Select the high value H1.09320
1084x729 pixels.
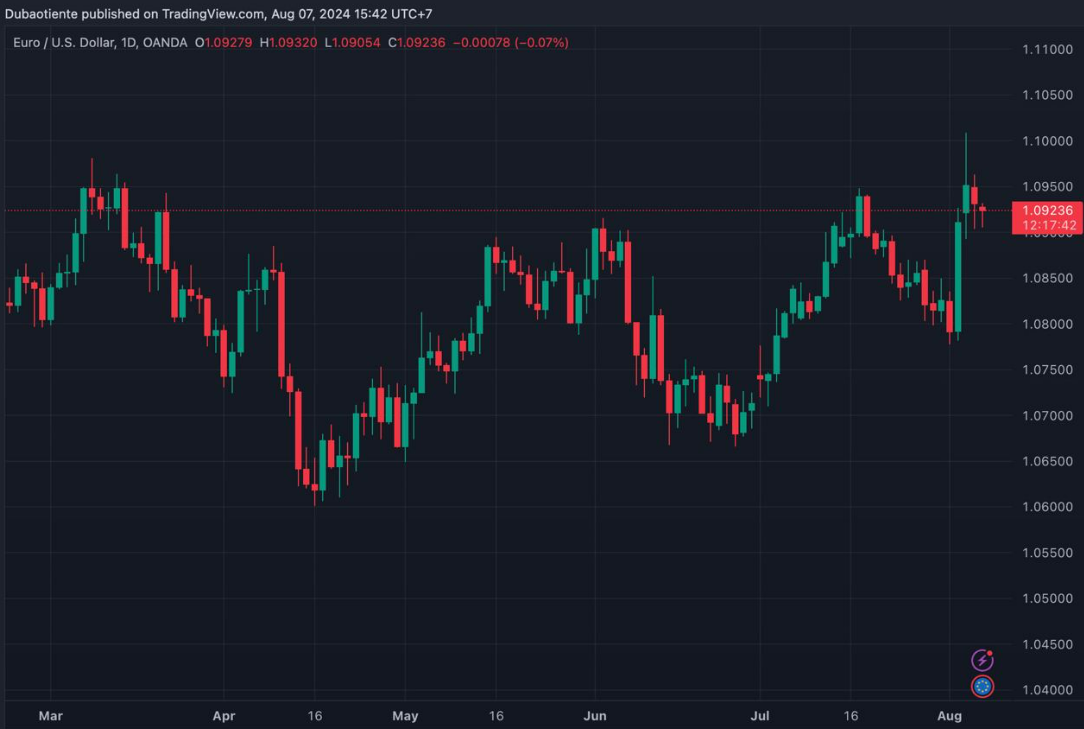pos(288,43)
